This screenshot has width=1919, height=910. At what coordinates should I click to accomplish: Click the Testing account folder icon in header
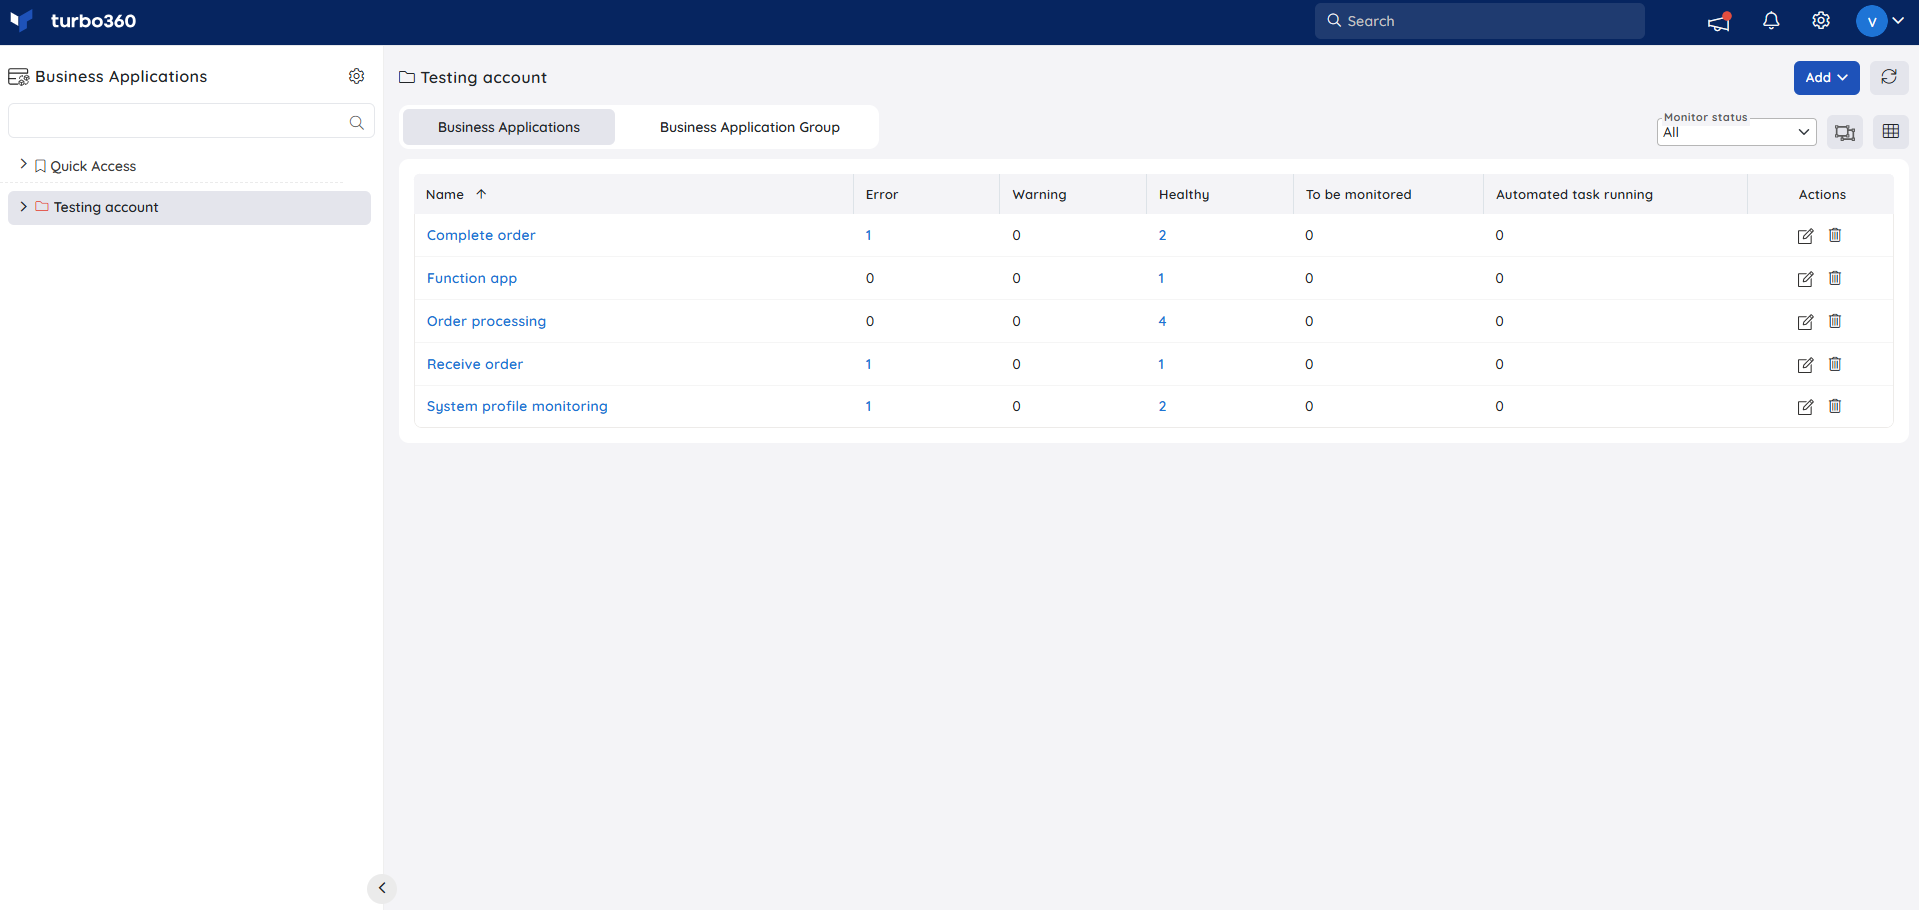407,77
